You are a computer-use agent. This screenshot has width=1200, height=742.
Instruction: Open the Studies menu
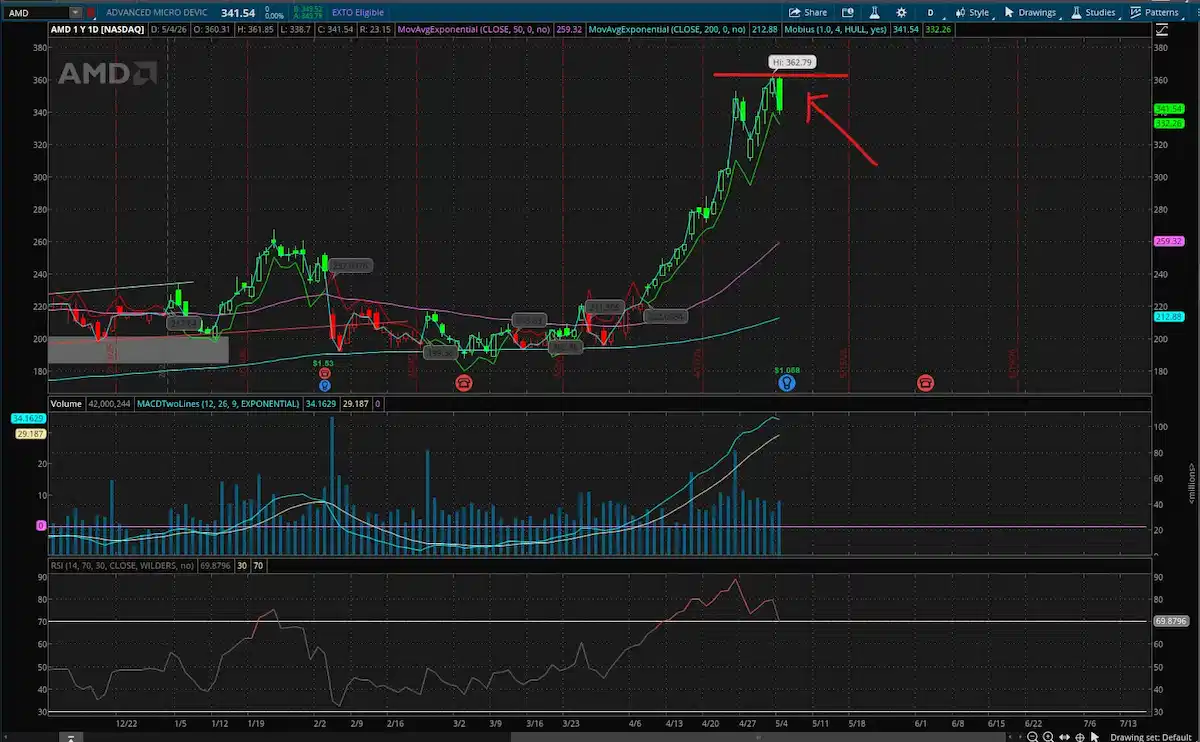point(1093,12)
